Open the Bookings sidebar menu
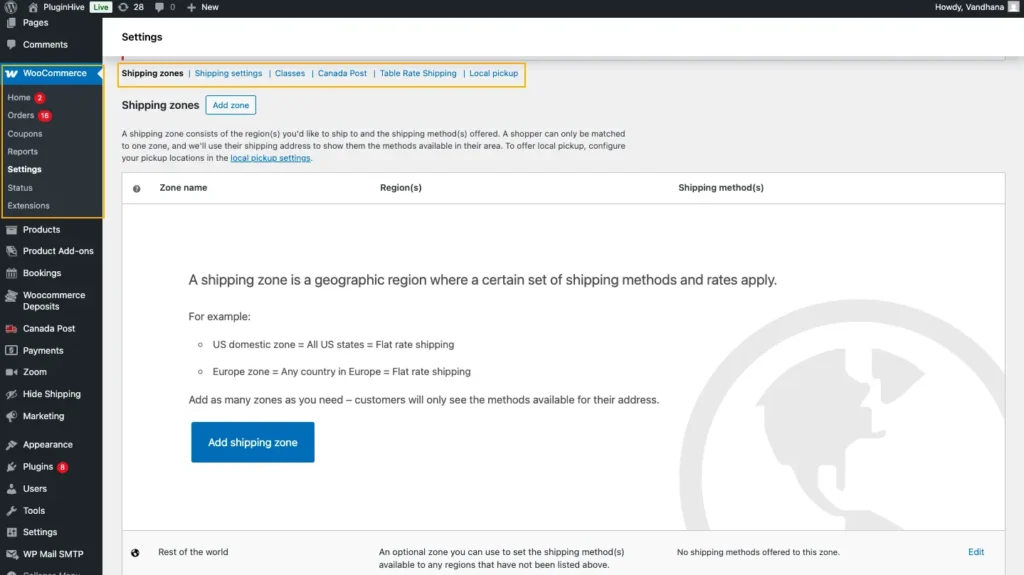Viewport: 1024px width, 575px height. click(x=42, y=273)
